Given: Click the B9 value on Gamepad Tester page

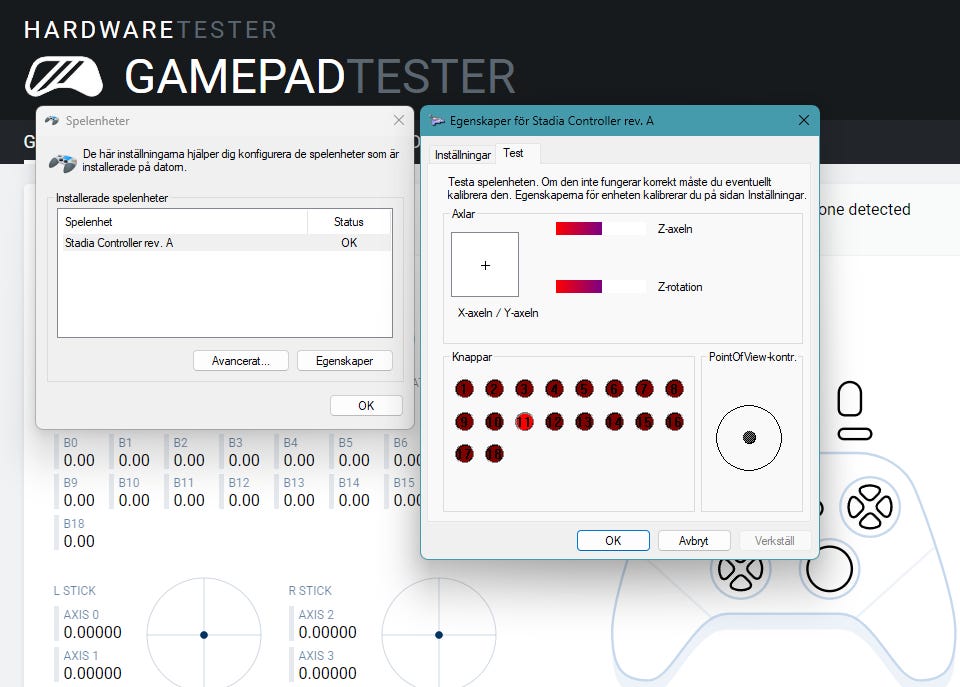Looking at the screenshot, I should coord(79,501).
